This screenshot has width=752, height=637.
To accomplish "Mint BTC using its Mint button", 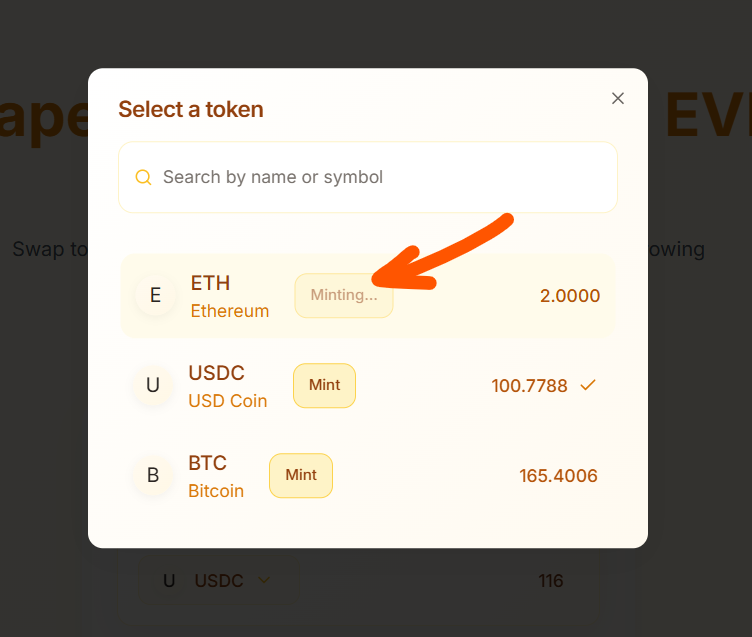I will pyautogui.click(x=301, y=475).
